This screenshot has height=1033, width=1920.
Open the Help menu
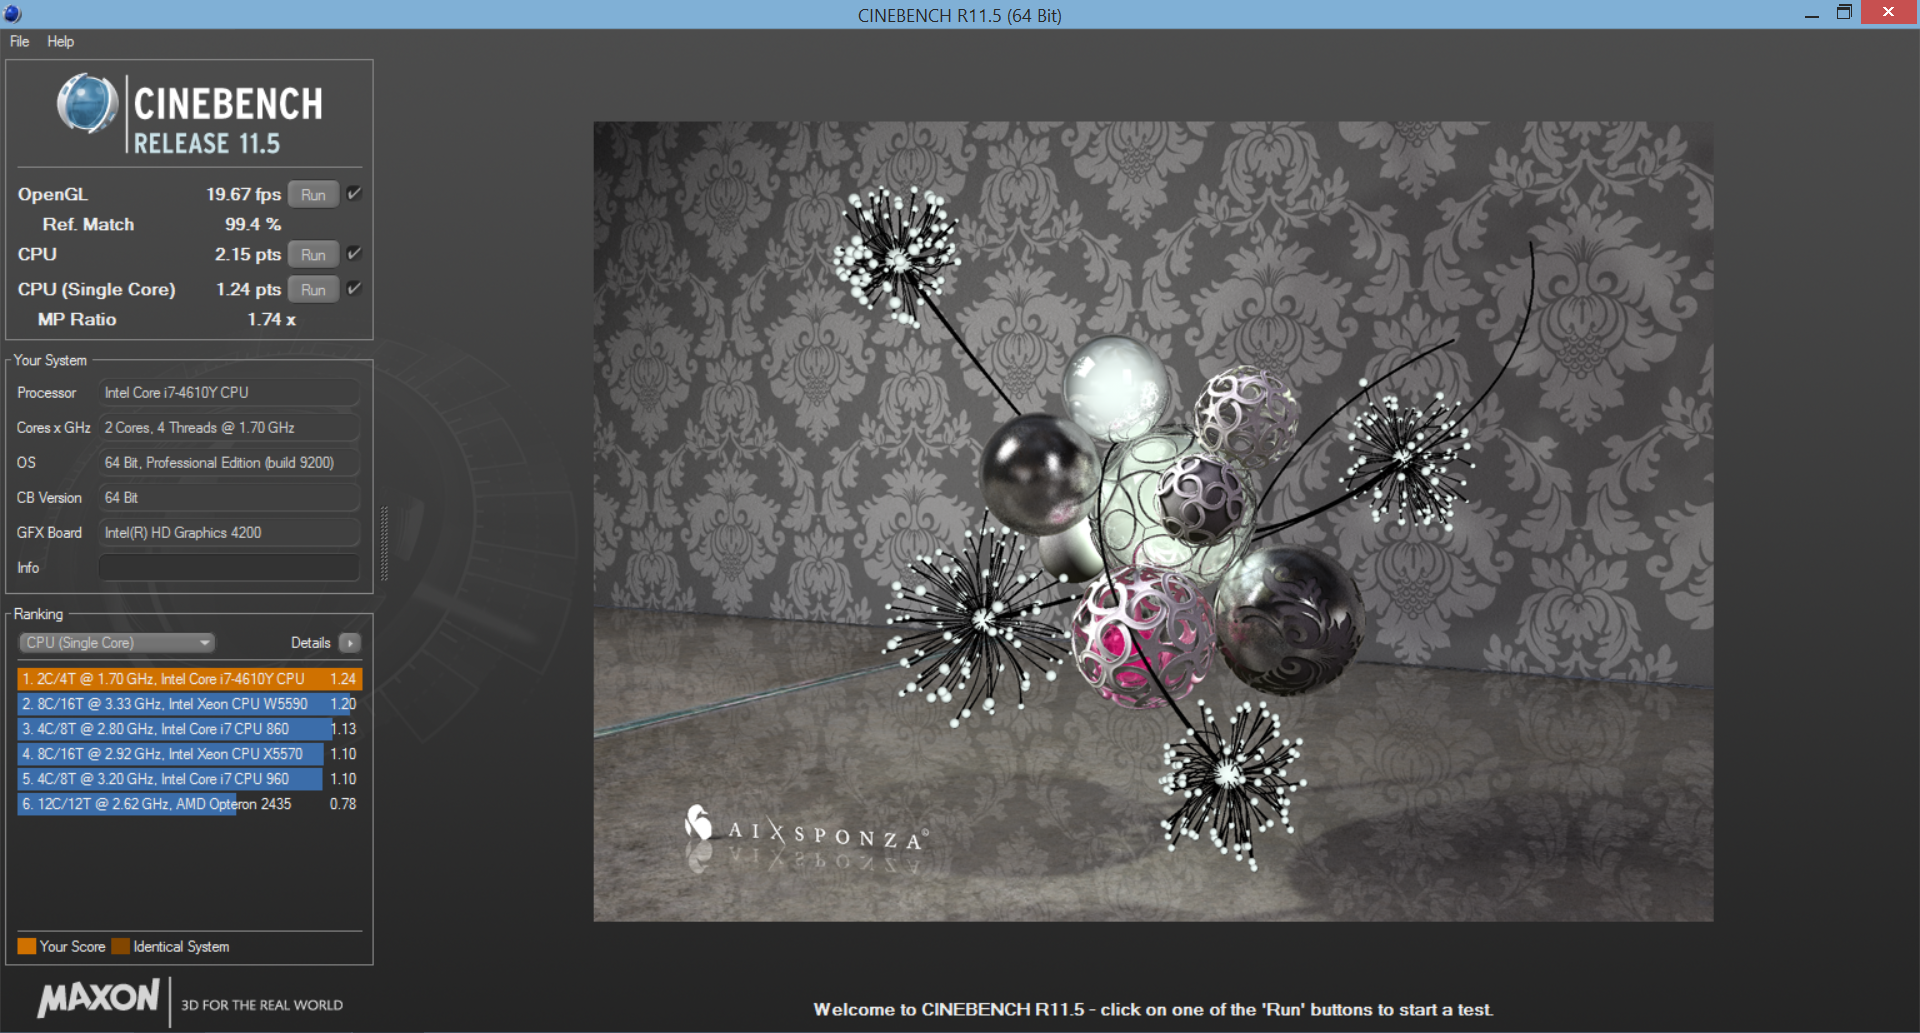[60, 41]
